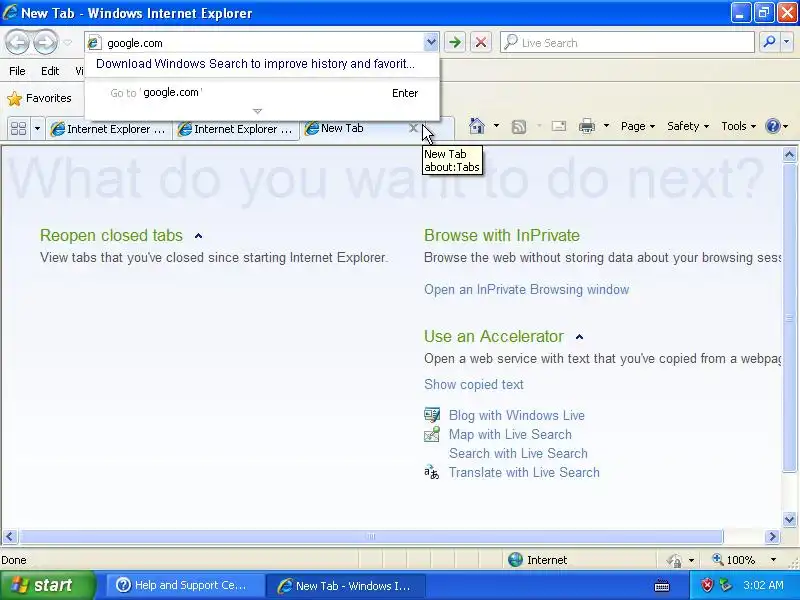Click inside the Live Search box
Image resolution: width=800 pixels, height=600 pixels.
[627, 42]
